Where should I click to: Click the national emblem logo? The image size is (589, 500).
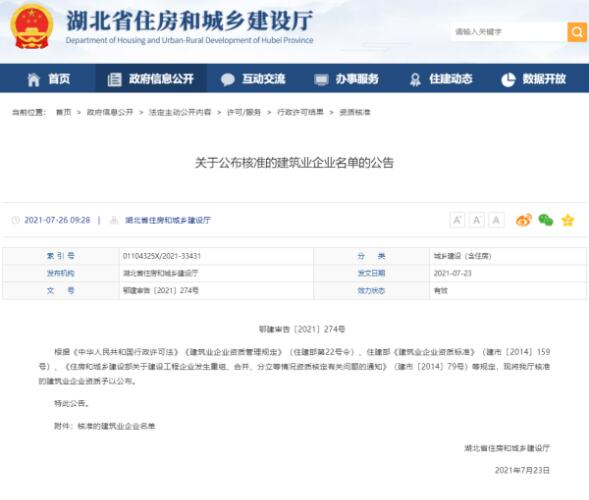coord(32,26)
